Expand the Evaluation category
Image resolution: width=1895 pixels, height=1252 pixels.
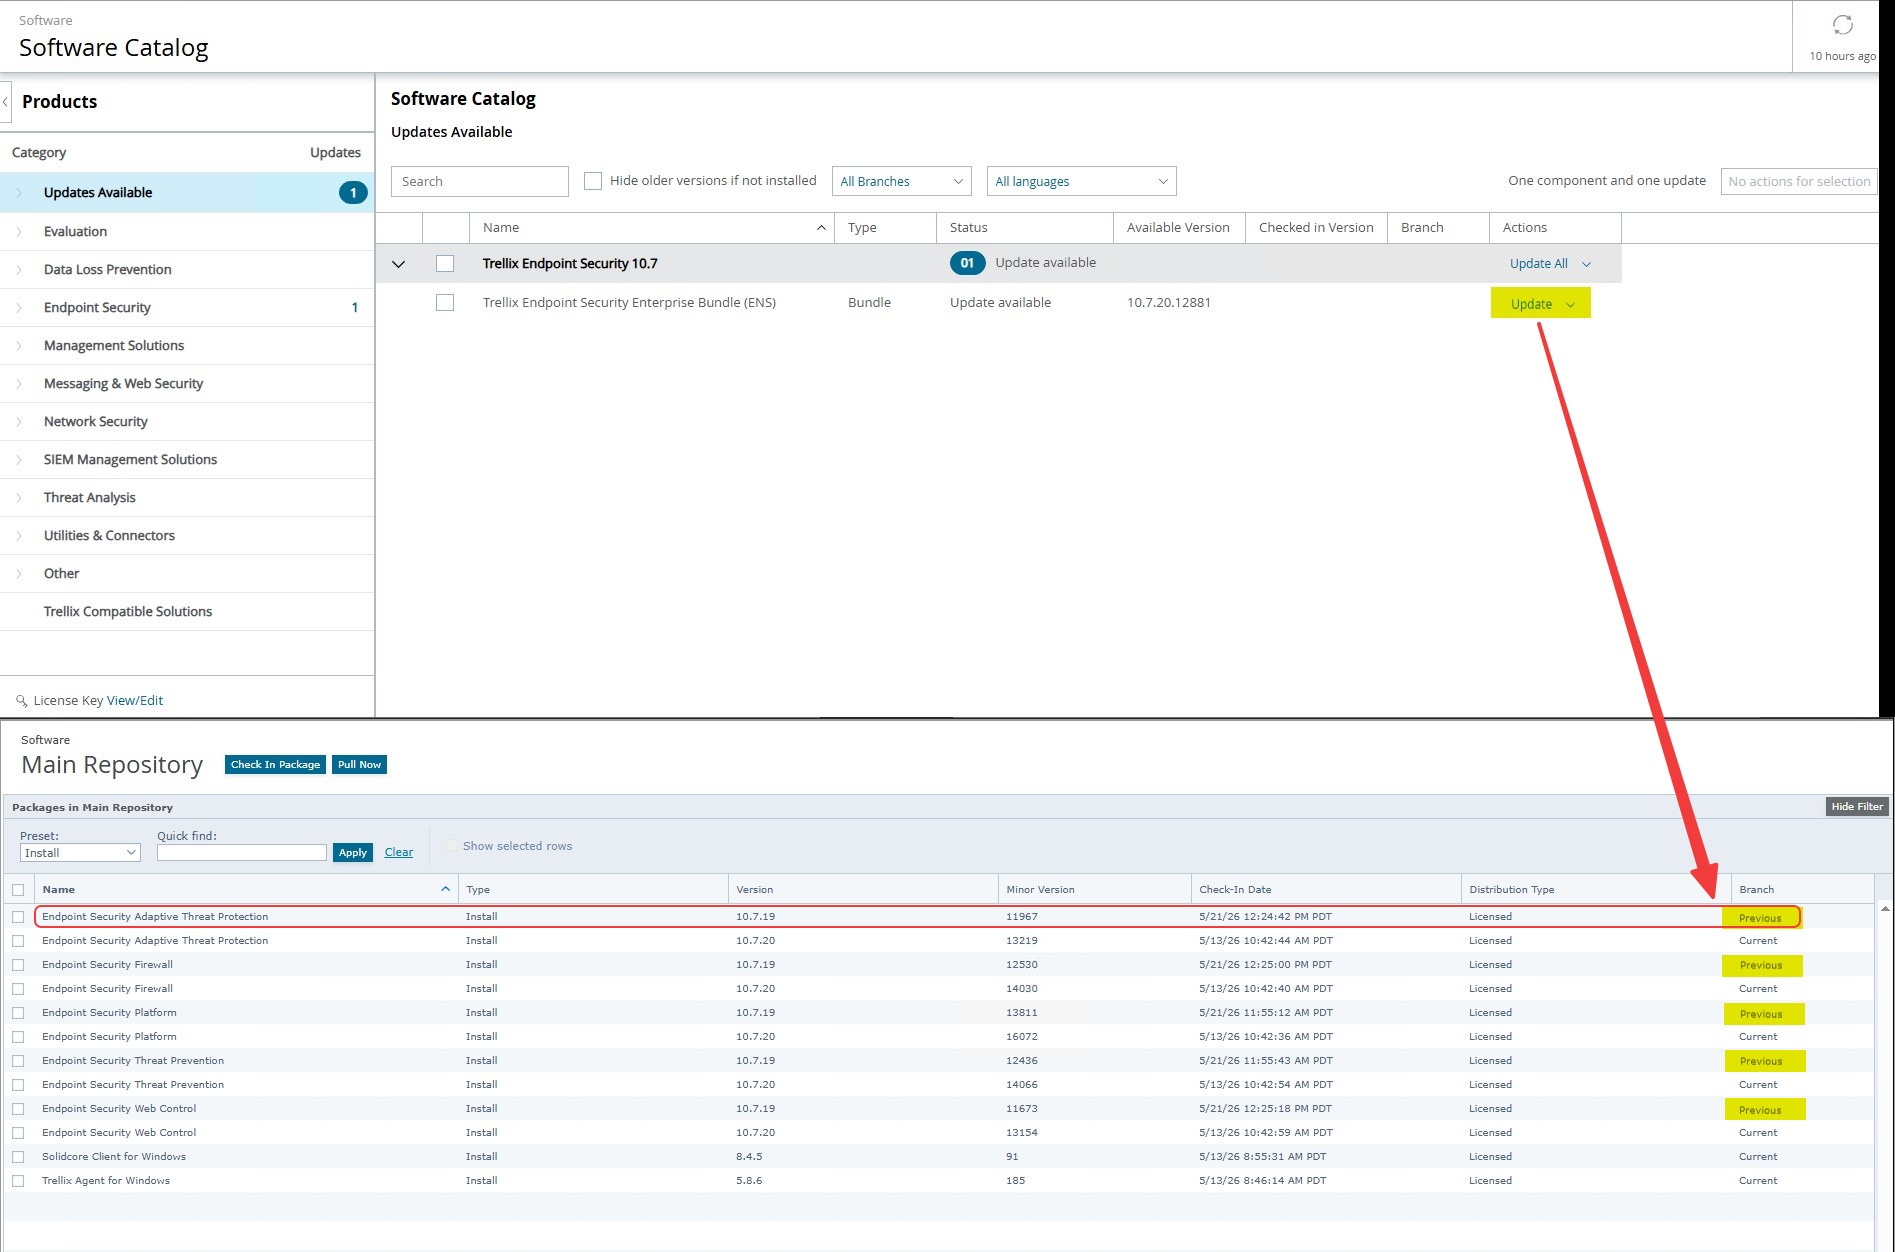19,232
